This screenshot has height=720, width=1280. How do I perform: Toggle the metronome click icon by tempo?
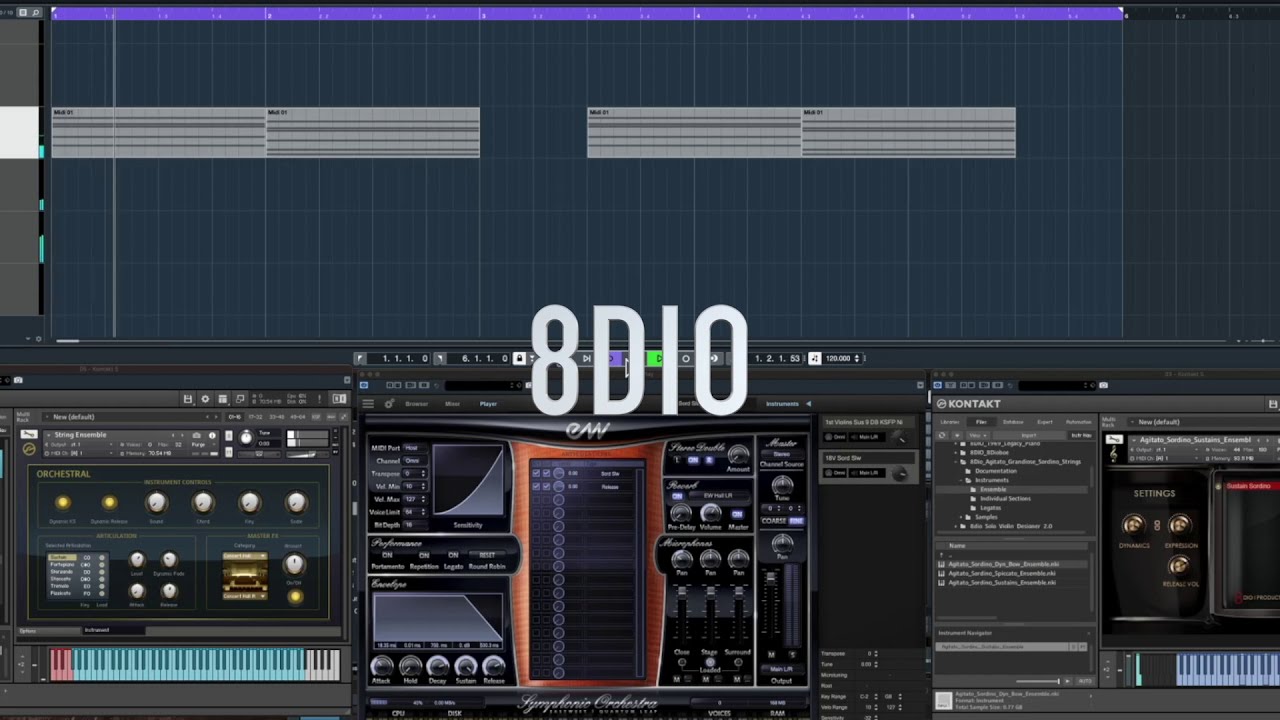[814, 358]
